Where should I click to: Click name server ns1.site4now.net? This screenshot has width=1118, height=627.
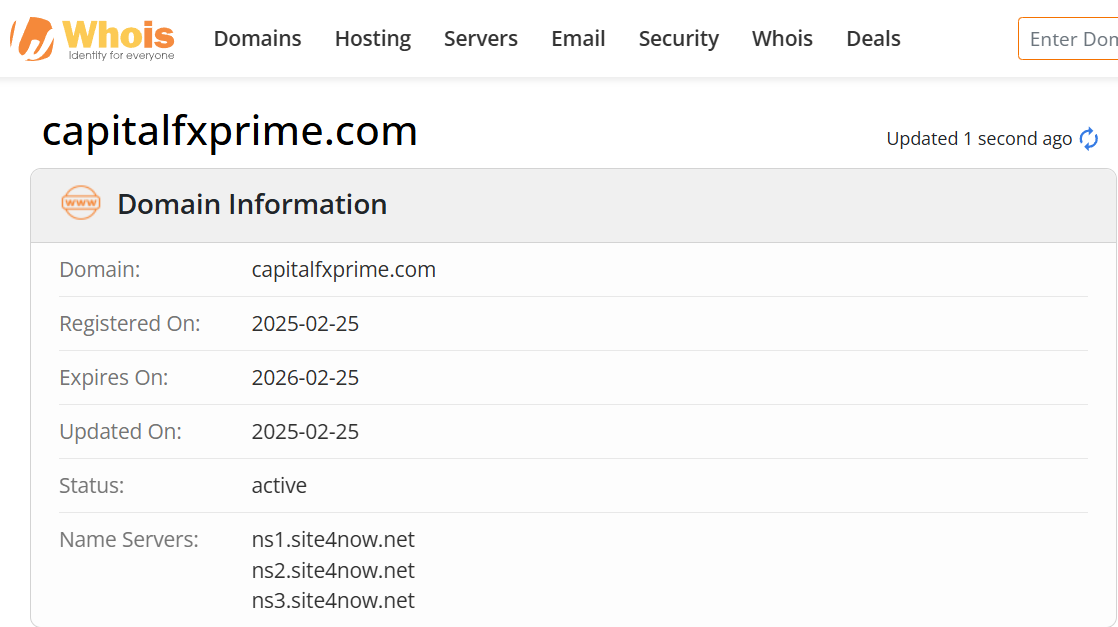click(333, 539)
